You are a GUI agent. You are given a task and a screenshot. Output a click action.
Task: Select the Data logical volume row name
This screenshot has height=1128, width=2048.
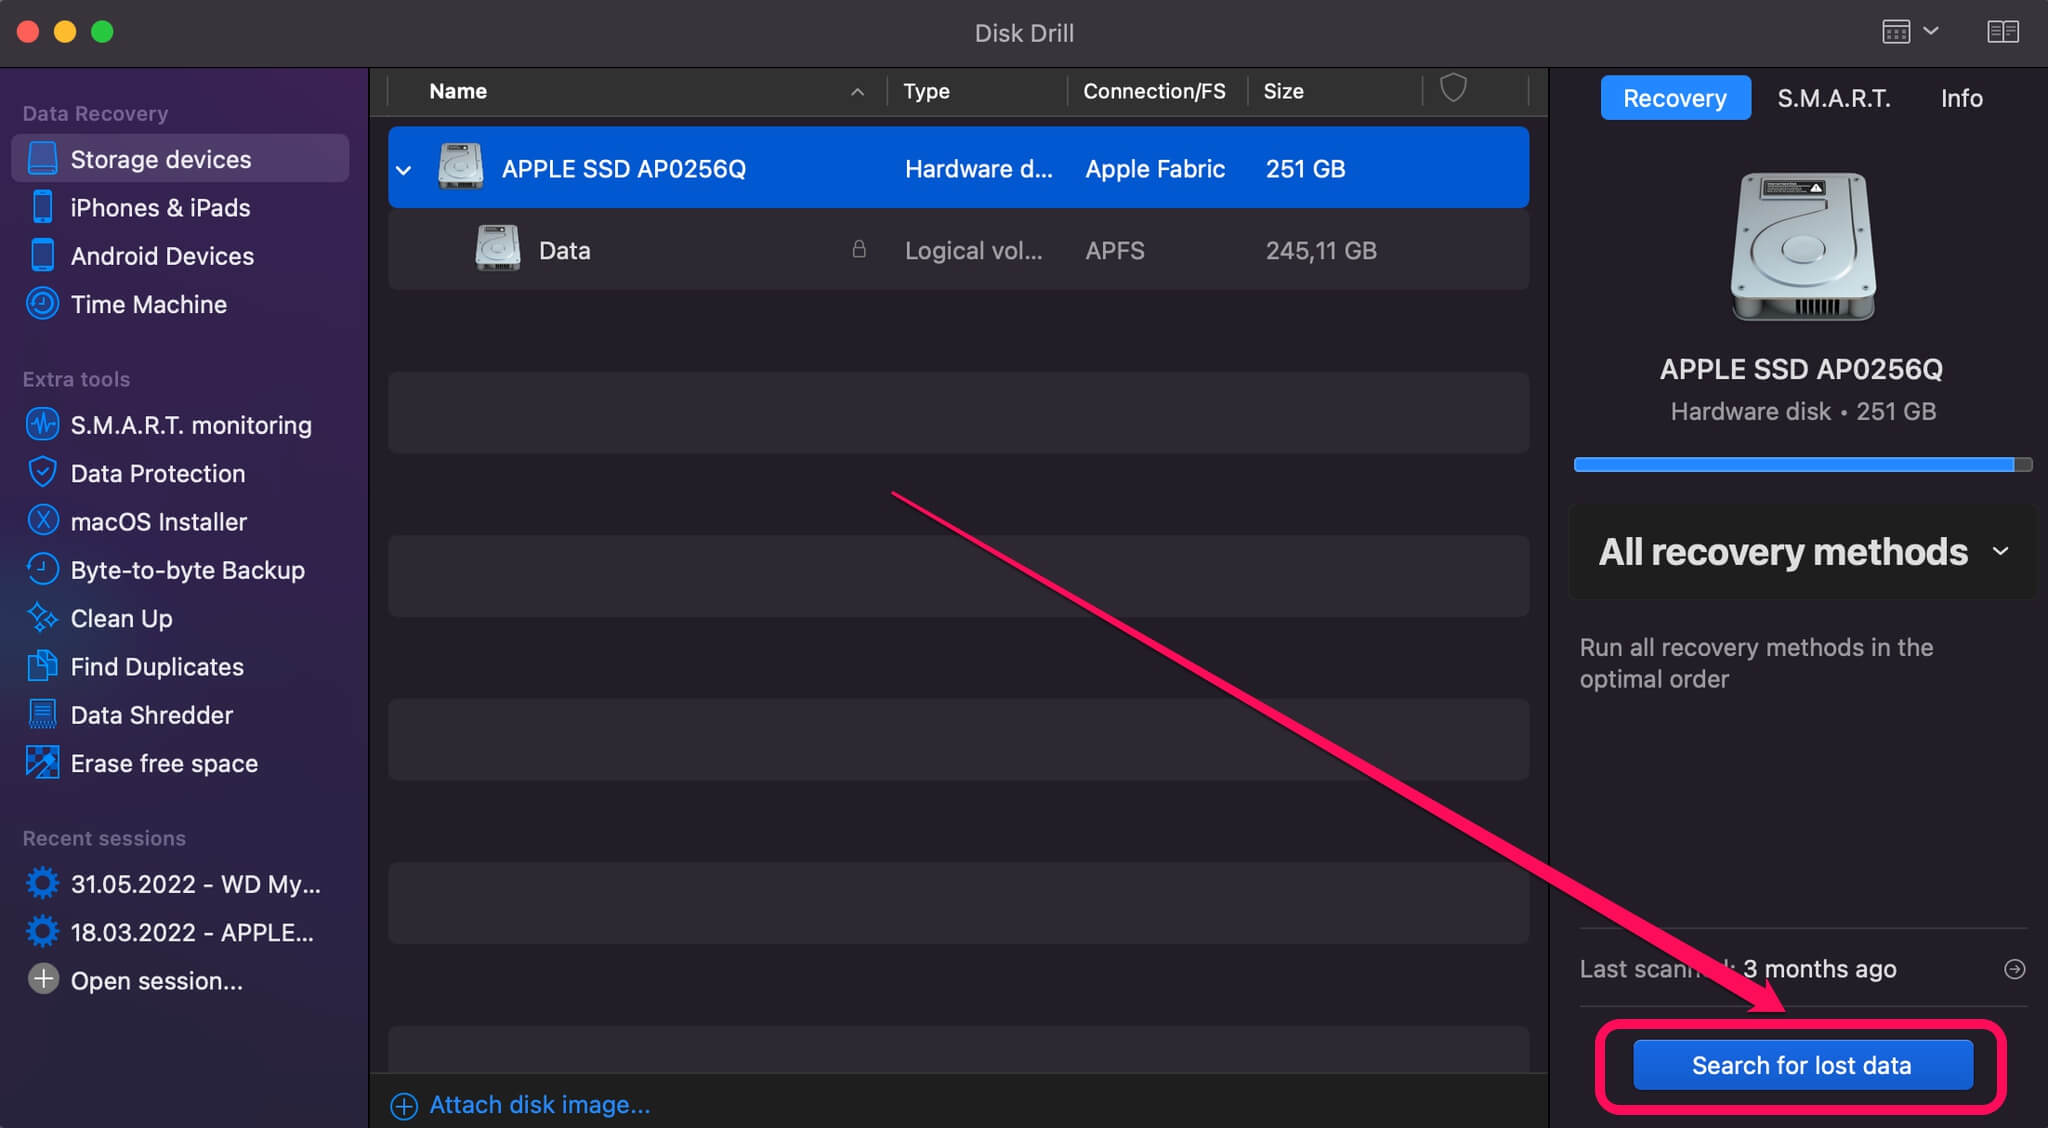(x=565, y=250)
